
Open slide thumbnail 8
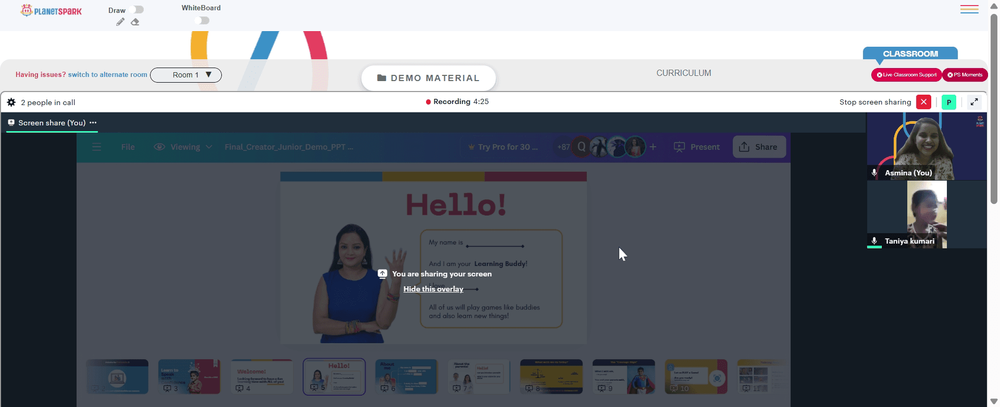551,376
